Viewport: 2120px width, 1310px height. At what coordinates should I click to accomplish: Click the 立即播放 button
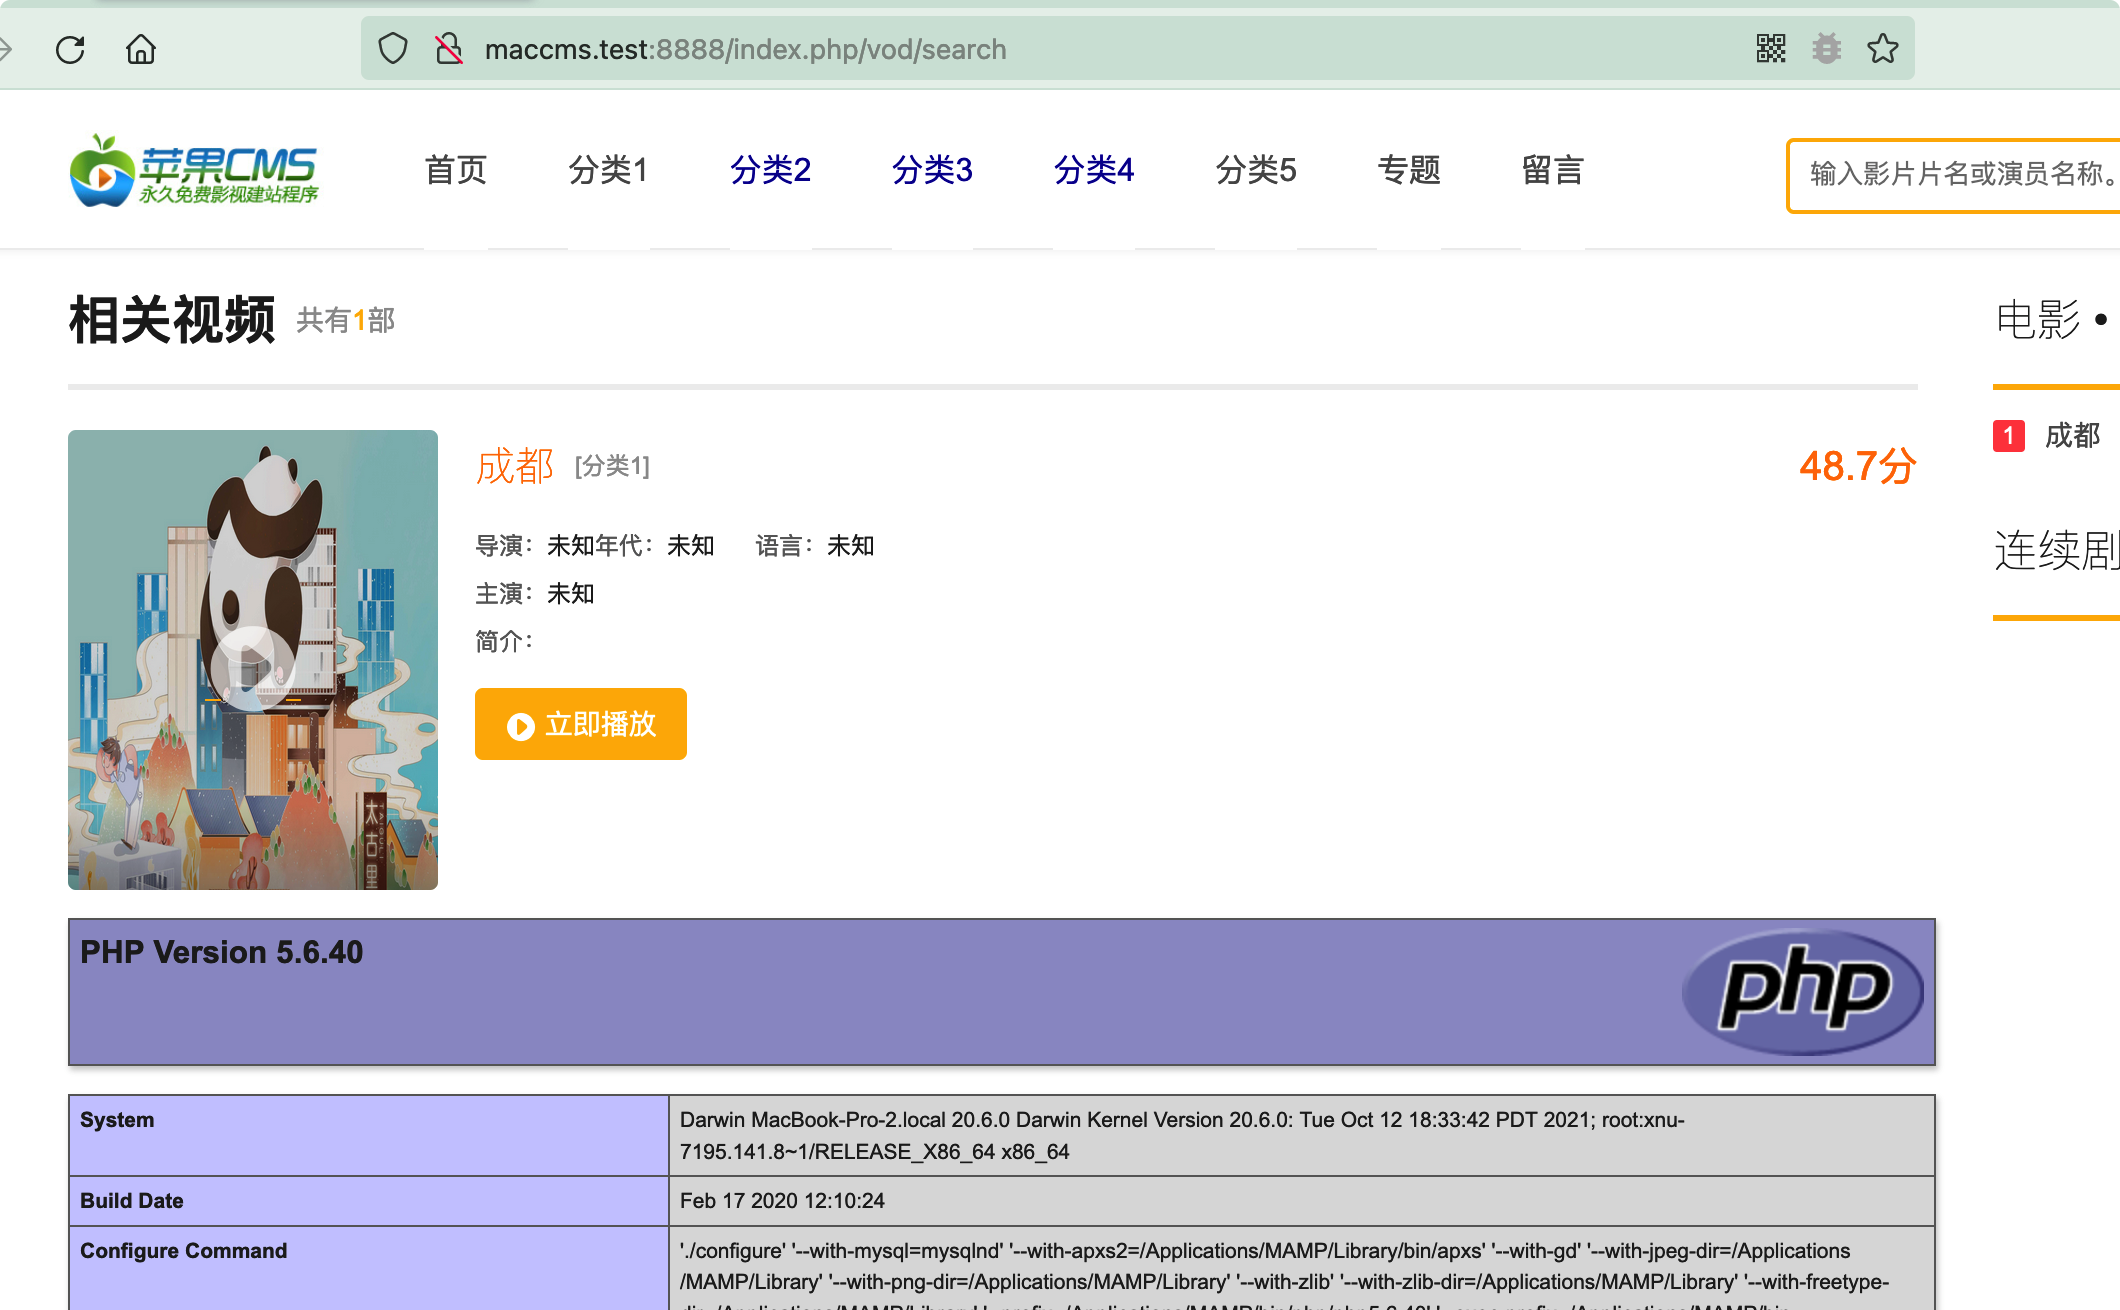tap(581, 724)
